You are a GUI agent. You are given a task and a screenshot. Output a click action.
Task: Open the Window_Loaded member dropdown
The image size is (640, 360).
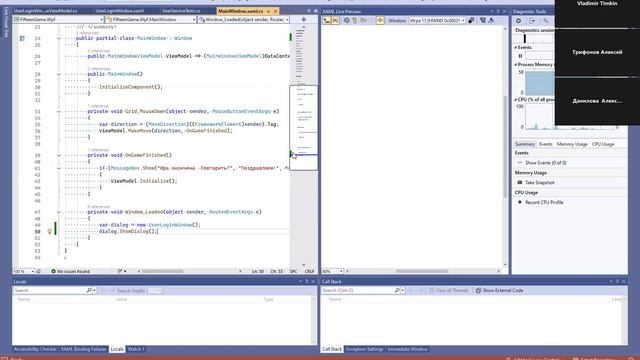tap(244, 19)
